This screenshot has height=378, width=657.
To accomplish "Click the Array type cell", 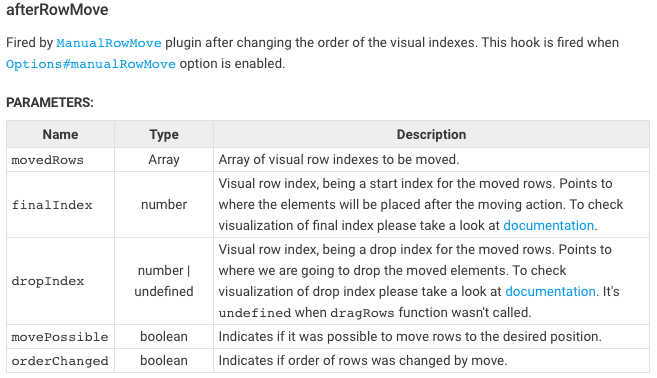I will click(164, 160).
